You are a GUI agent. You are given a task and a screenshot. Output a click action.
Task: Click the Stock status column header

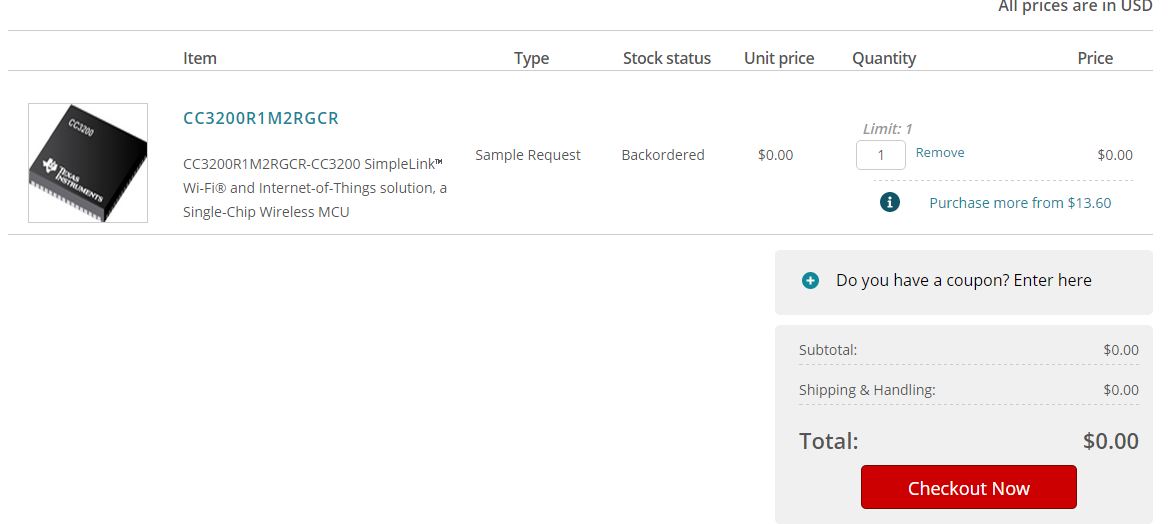(x=666, y=58)
